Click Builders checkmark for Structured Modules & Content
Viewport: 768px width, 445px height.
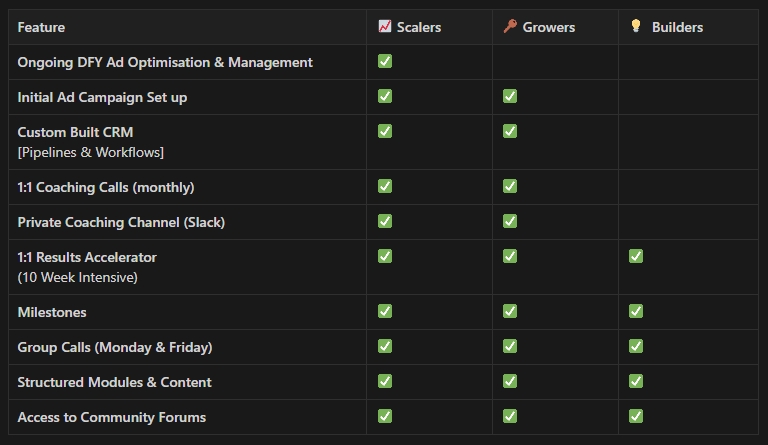(x=636, y=381)
